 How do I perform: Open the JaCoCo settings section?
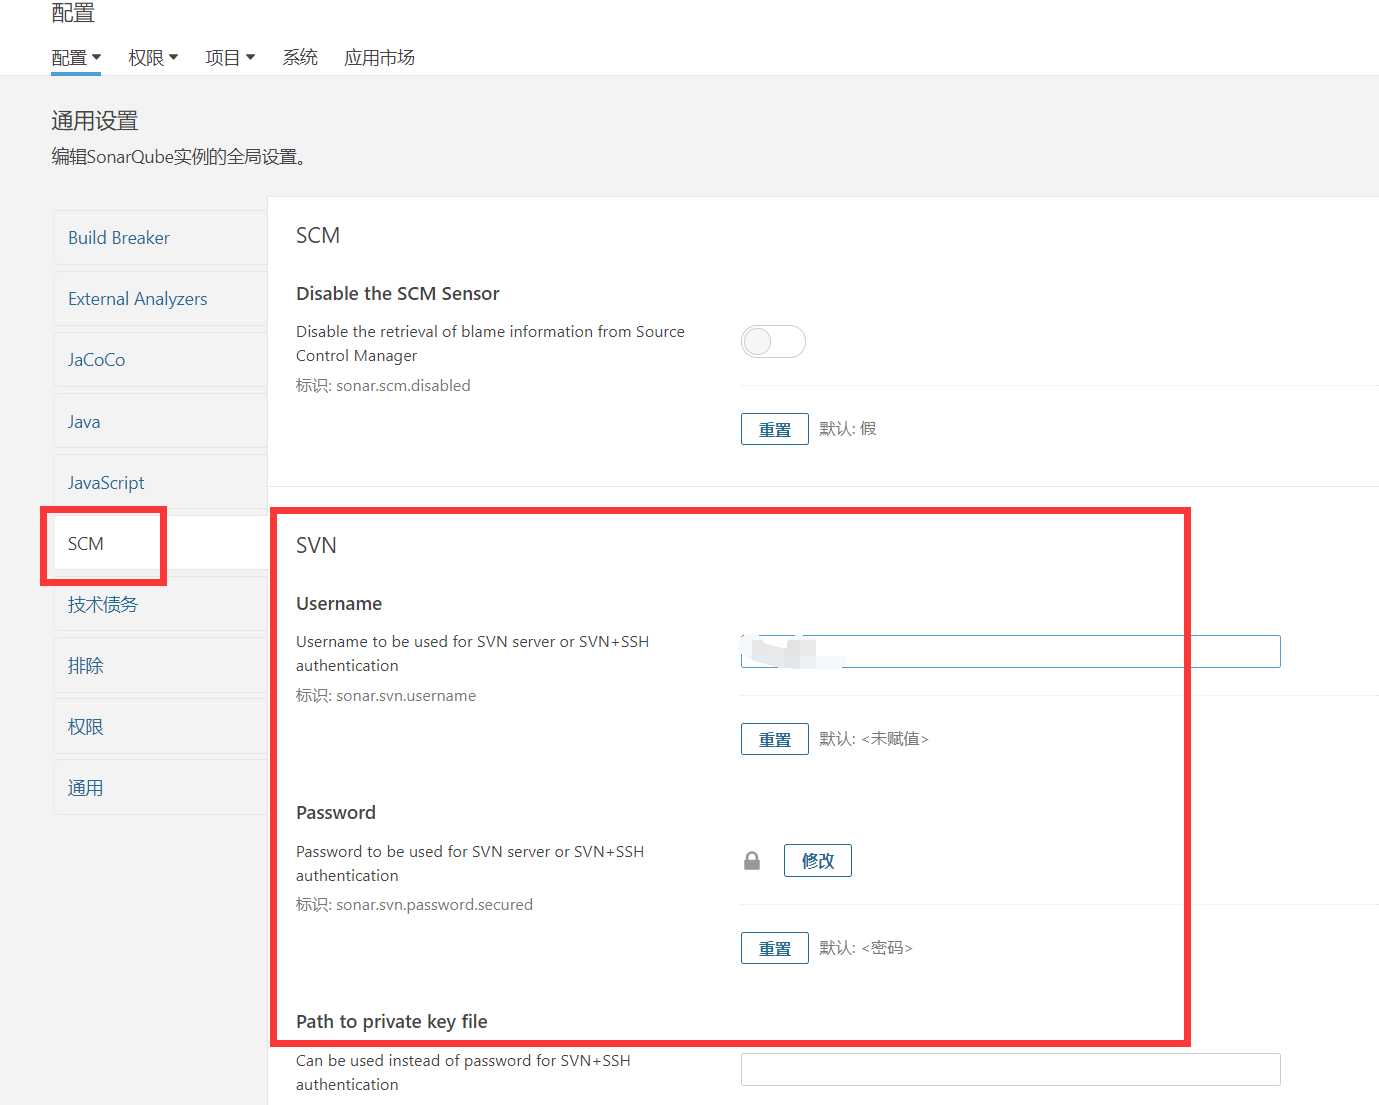[x=96, y=359]
